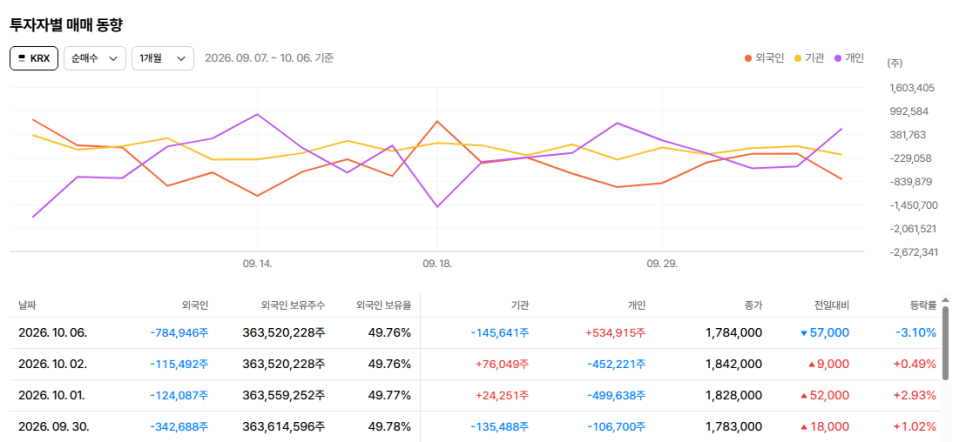Click the 52,000 day change value
966x442 pixels.
(830, 395)
